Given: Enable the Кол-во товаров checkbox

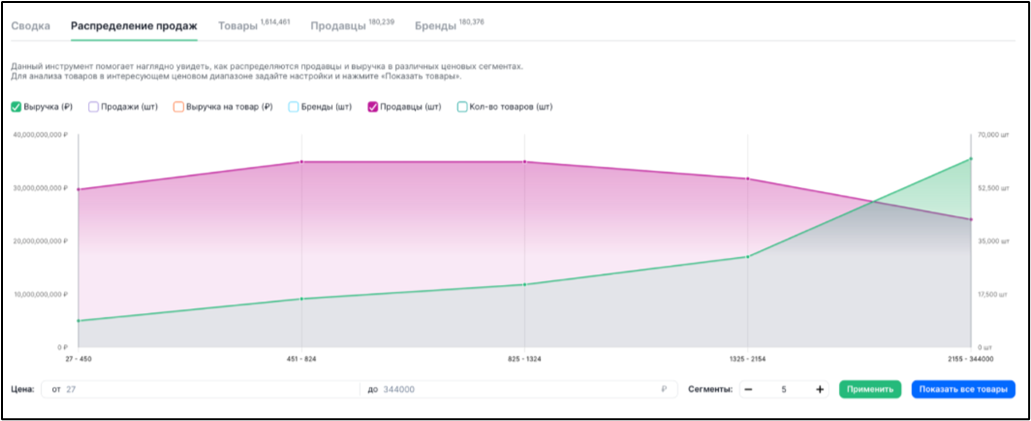Looking at the screenshot, I should [462, 107].
